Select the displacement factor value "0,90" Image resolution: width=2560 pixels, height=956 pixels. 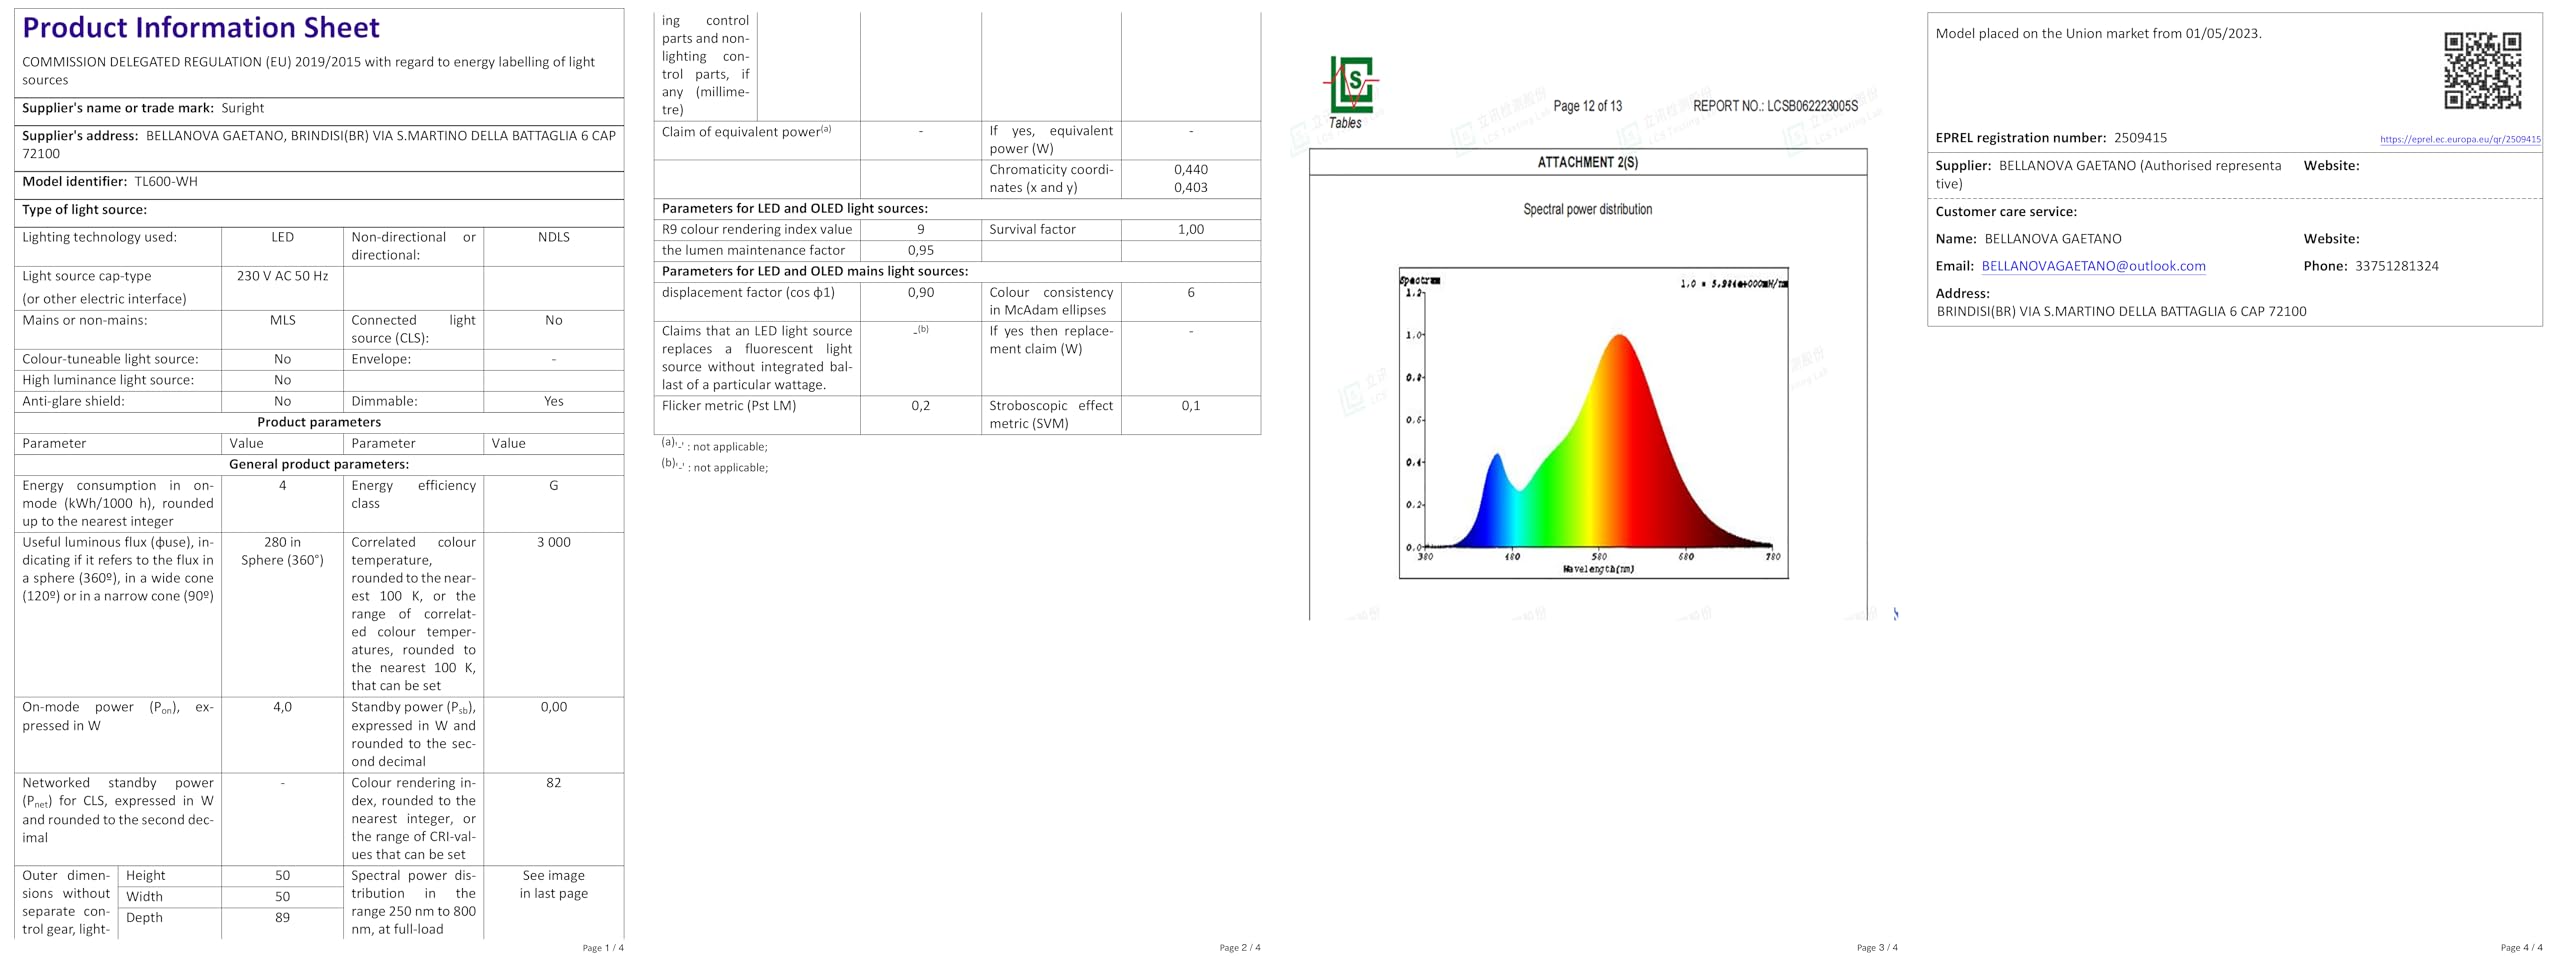tap(920, 293)
